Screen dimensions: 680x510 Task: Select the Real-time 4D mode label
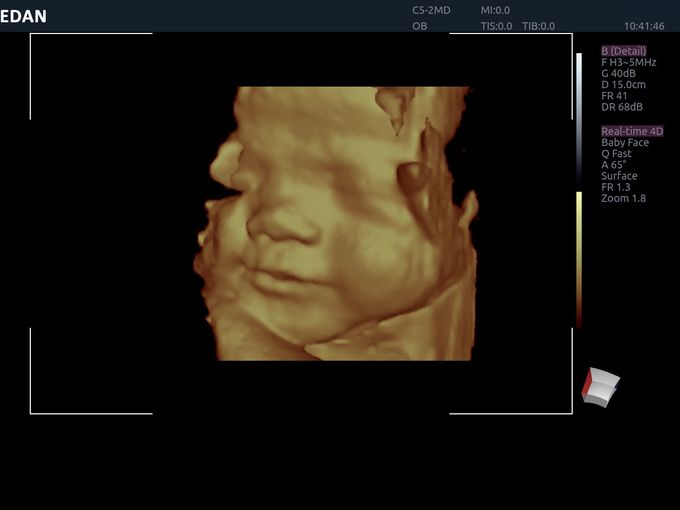click(632, 131)
